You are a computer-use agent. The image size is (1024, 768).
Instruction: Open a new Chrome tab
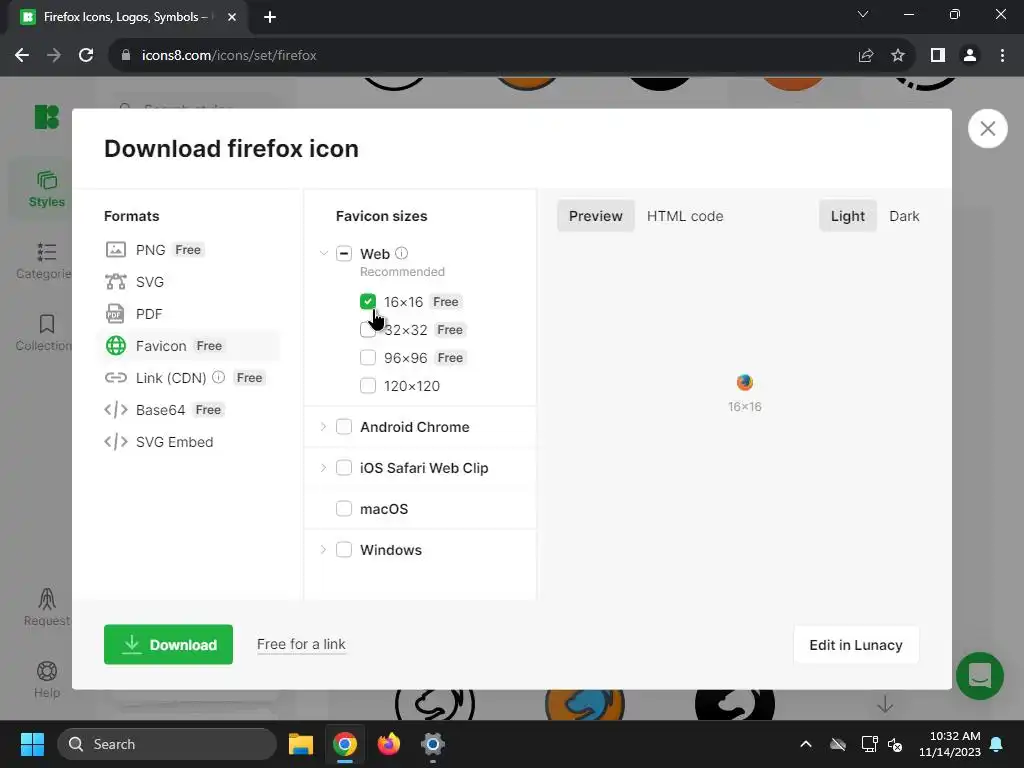click(x=270, y=17)
